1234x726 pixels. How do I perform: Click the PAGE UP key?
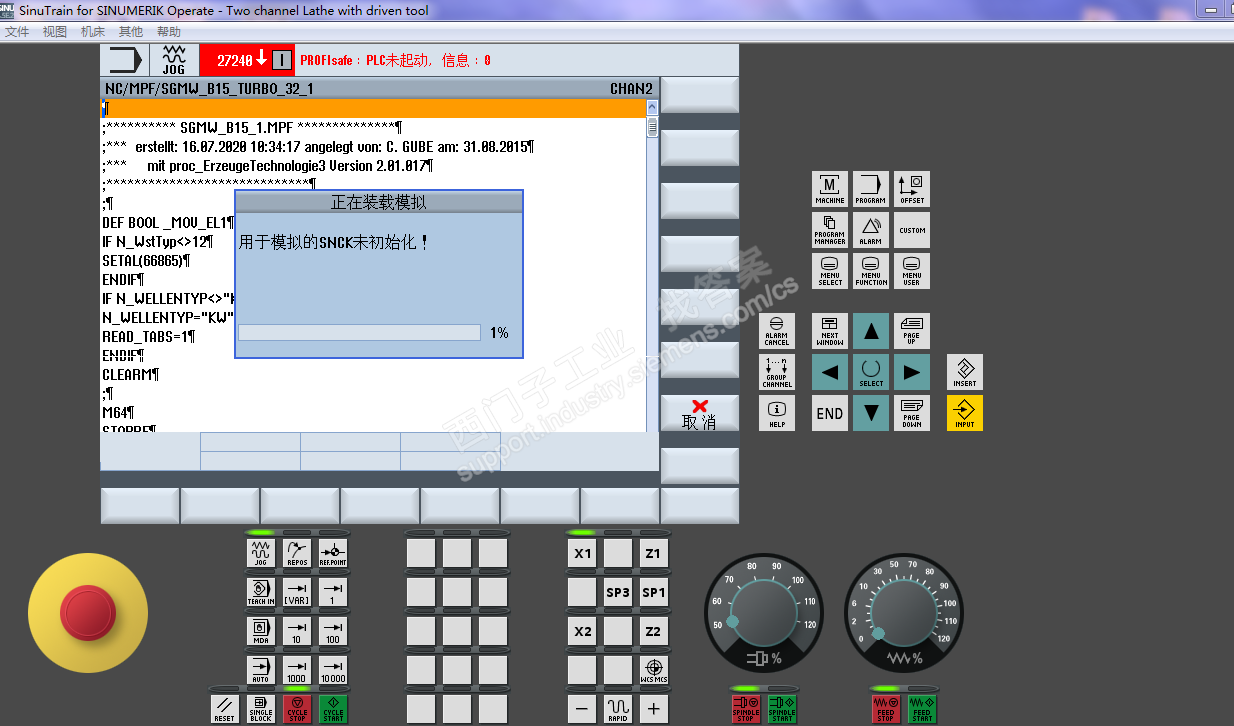pyautogui.click(x=912, y=331)
